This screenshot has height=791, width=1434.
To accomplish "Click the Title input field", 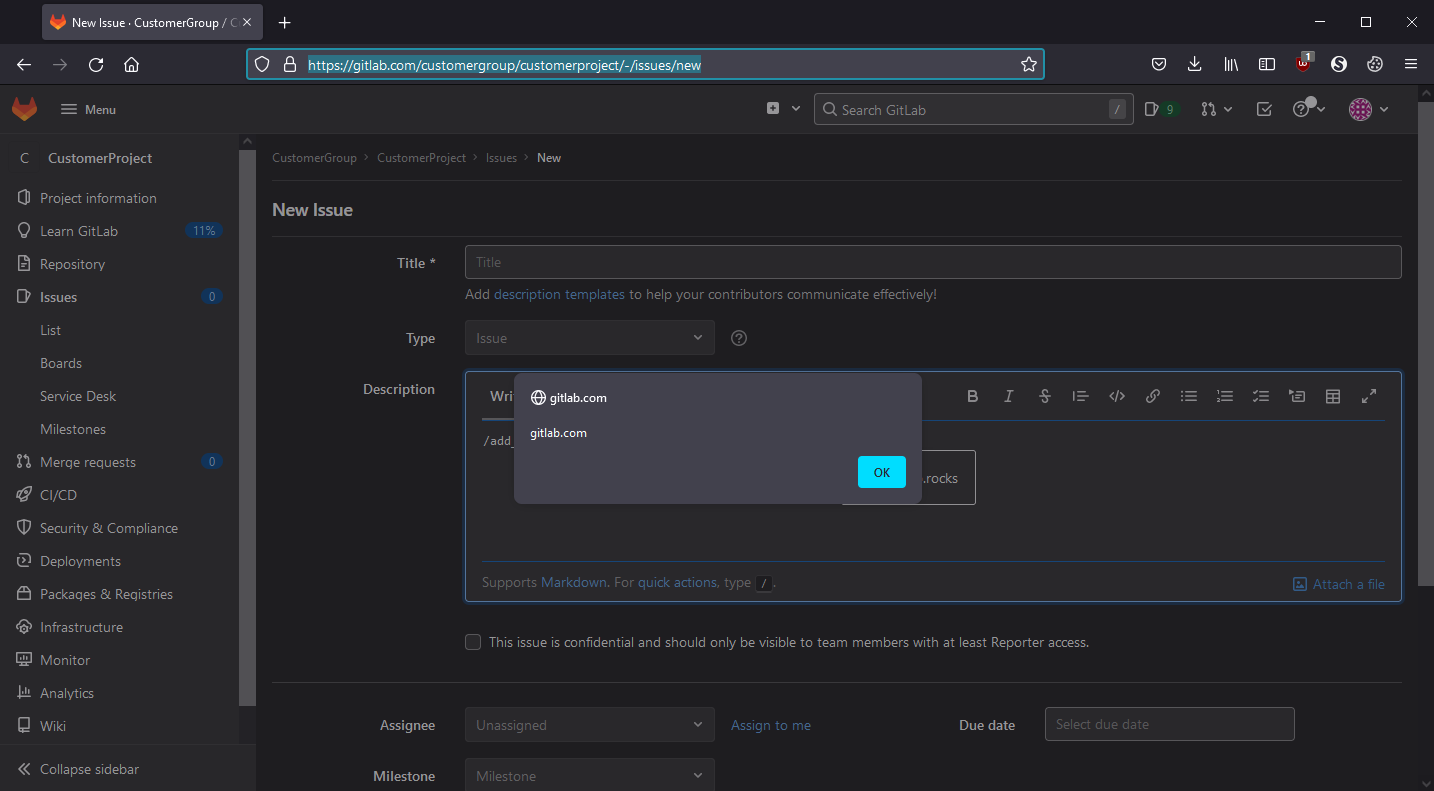I will click(932, 262).
